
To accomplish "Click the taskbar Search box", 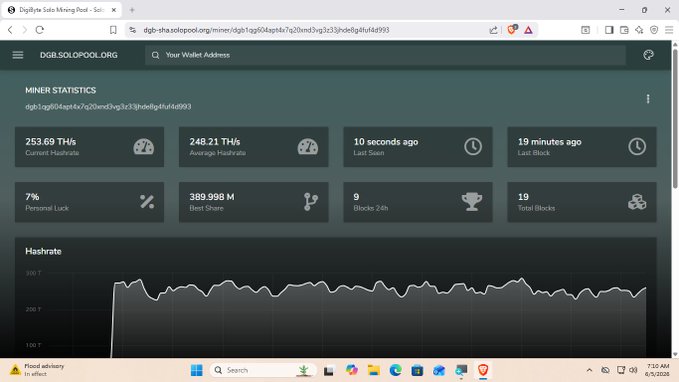I will point(262,370).
